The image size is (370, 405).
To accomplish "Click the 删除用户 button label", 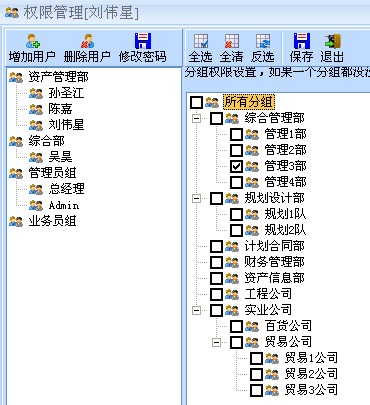I will (87, 57).
